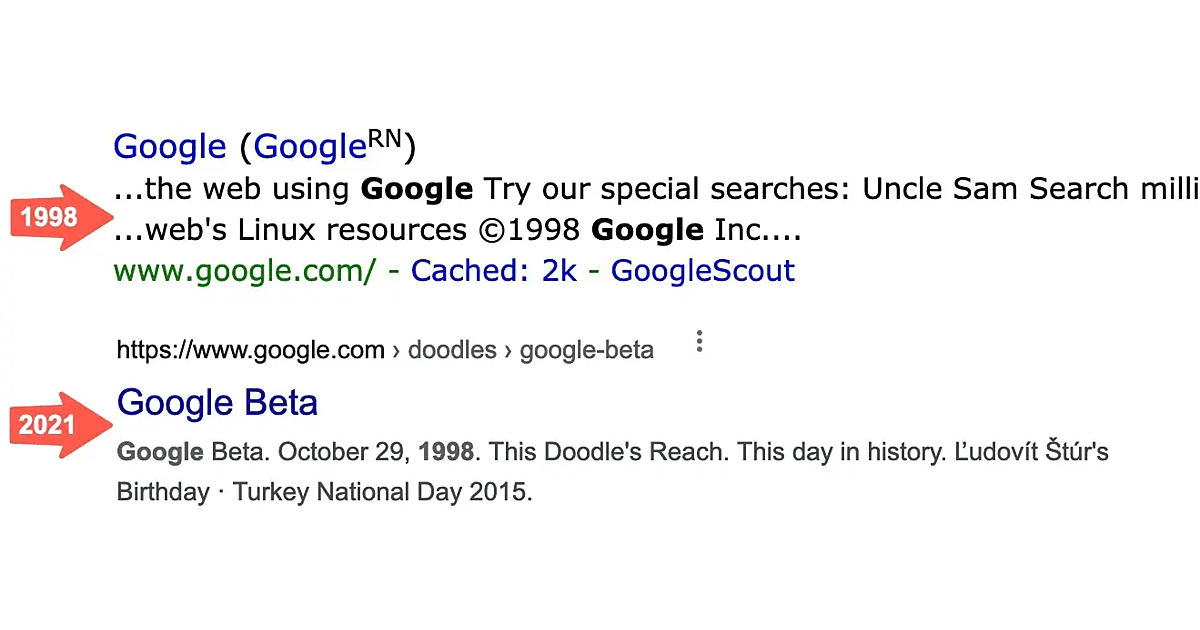This screenshot has height=630, width=1200.
Task: Select the doodles breadcrumb segment
Action: pyautogui.click(x=452, y=350)
